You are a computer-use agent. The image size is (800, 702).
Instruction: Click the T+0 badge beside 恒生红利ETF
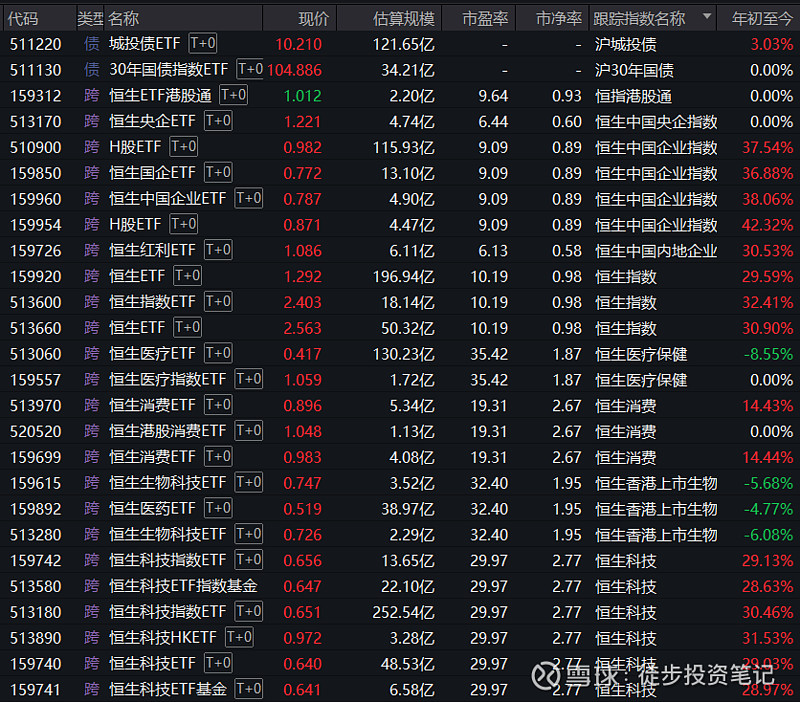pyautogui.click(x=218, y=250)
